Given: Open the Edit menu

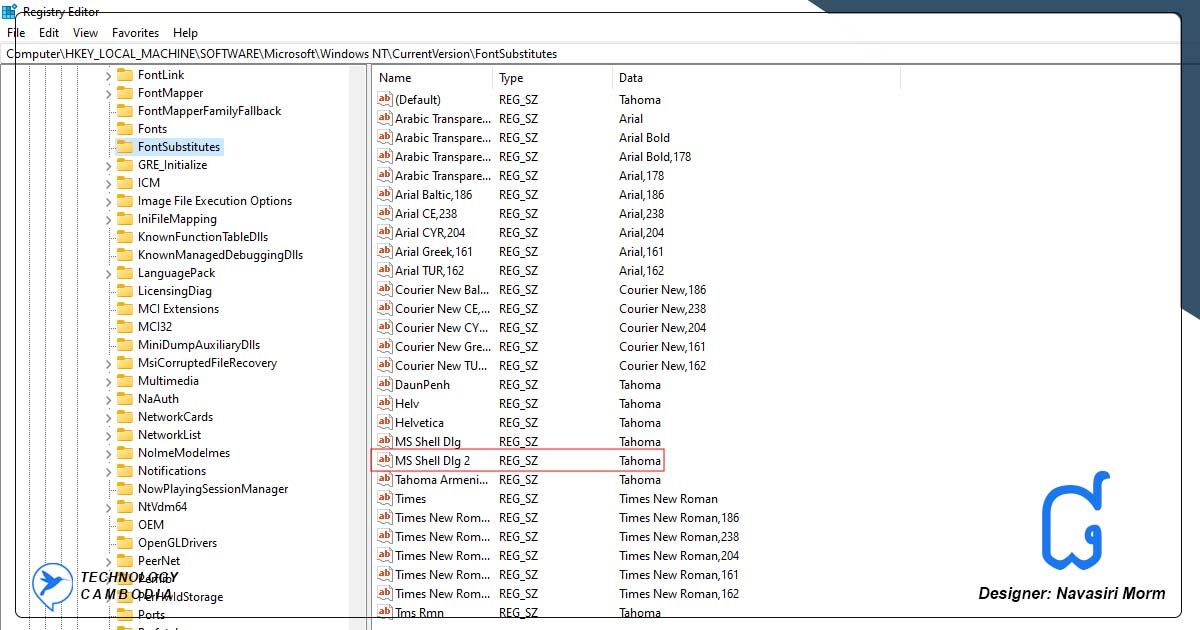Looking at the screenshot, I should (49, 33).
